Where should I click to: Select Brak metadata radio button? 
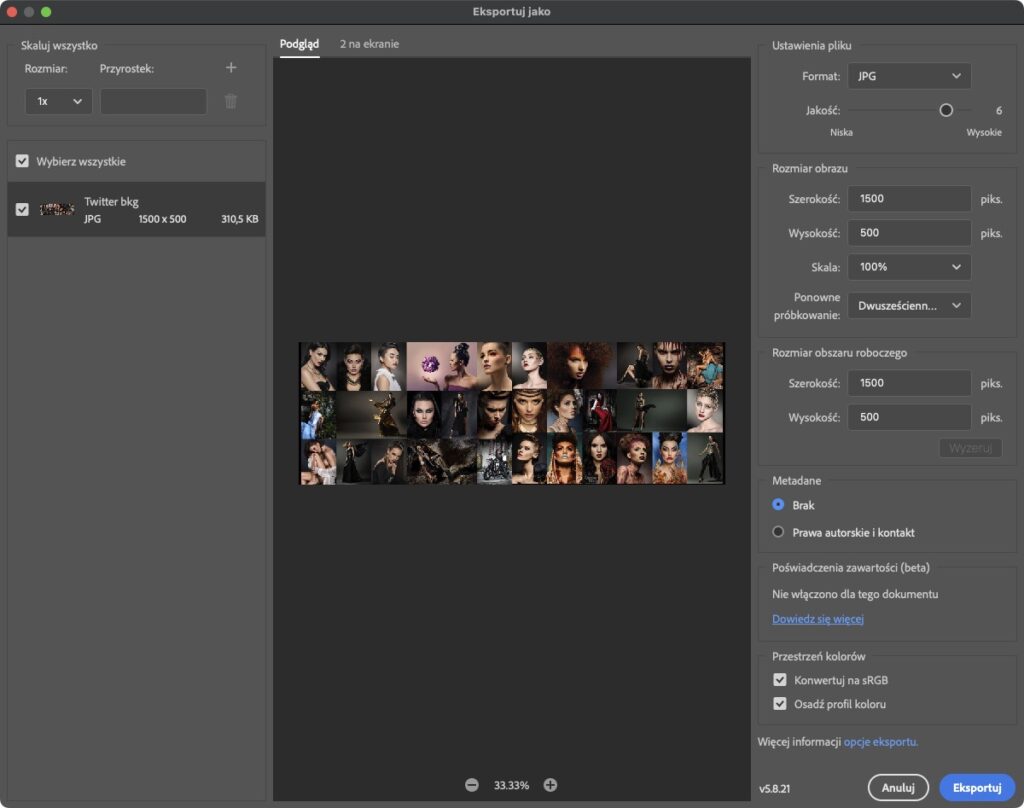click(x=779, y=506)
